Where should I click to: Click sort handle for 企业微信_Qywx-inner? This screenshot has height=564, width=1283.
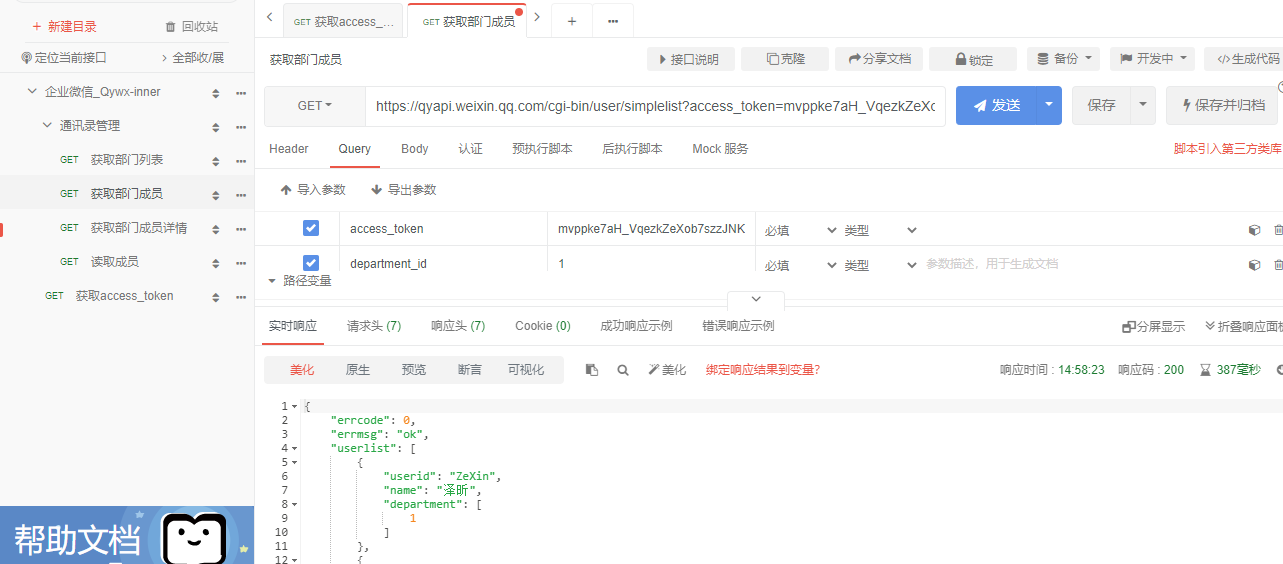click(x=215, y=93)
